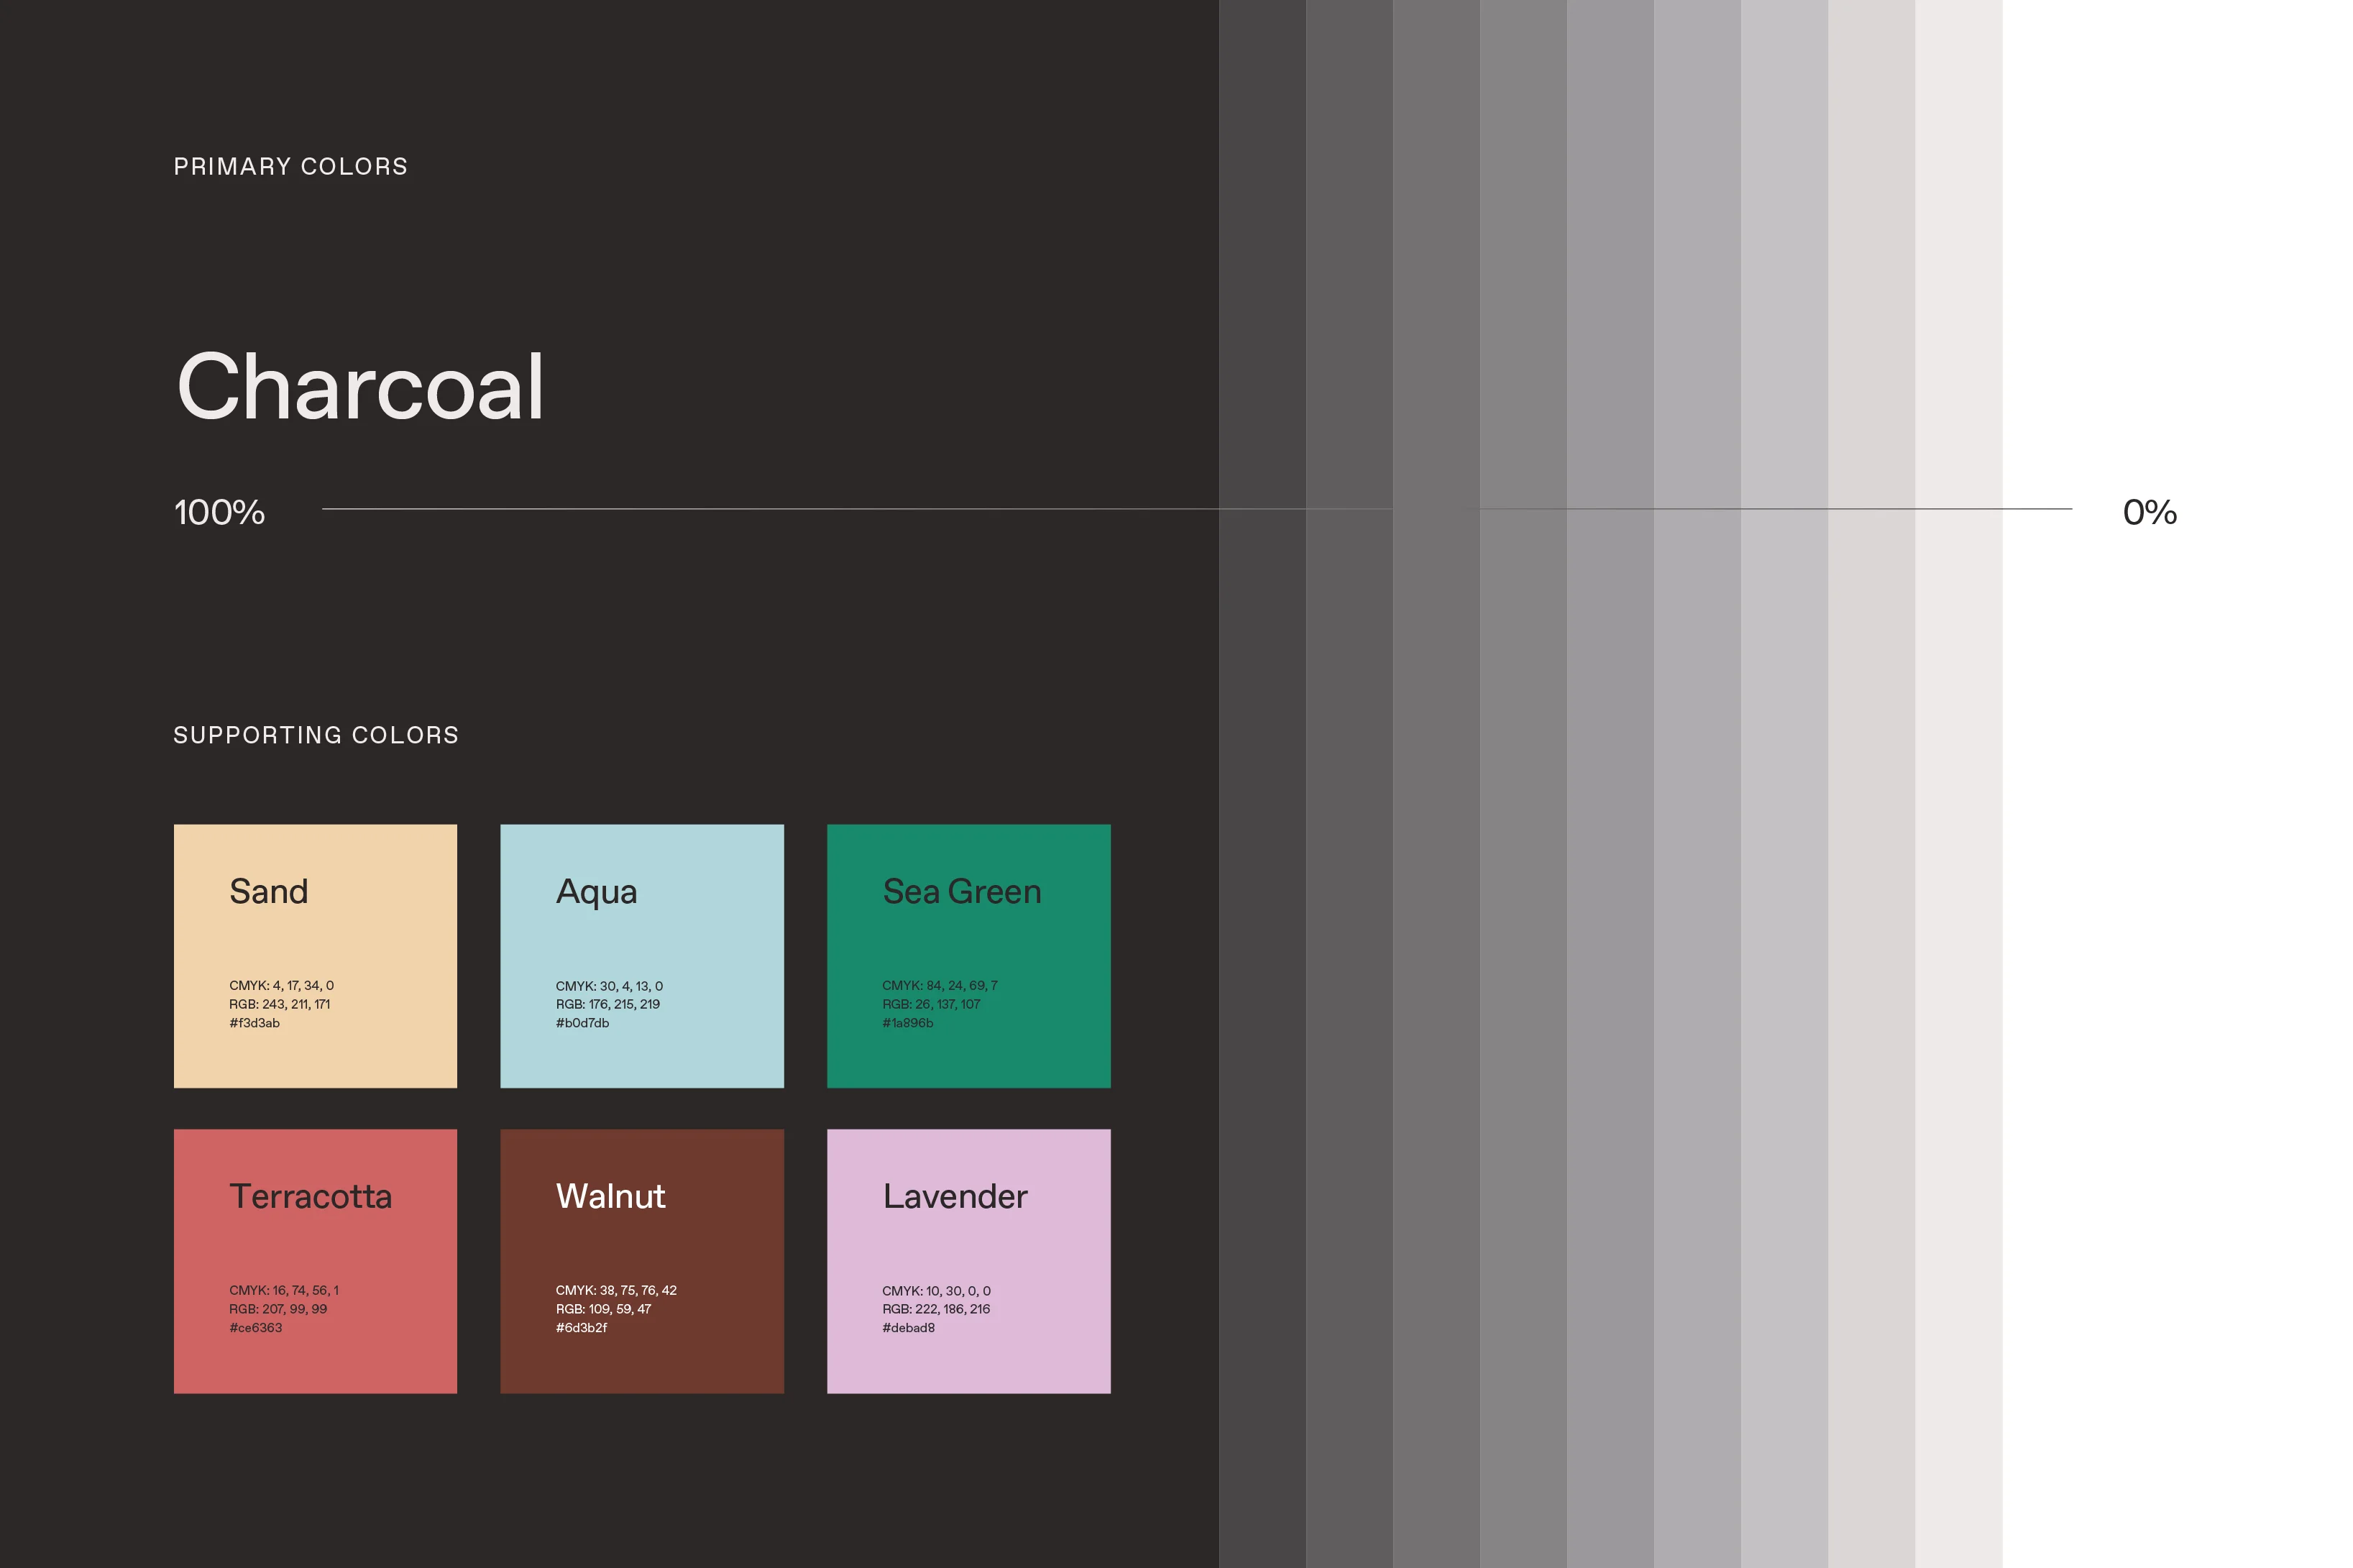Click the Sea Green hex #1a896b
Viewport: 2353px width, 1568px height.
coord(907,1023)
